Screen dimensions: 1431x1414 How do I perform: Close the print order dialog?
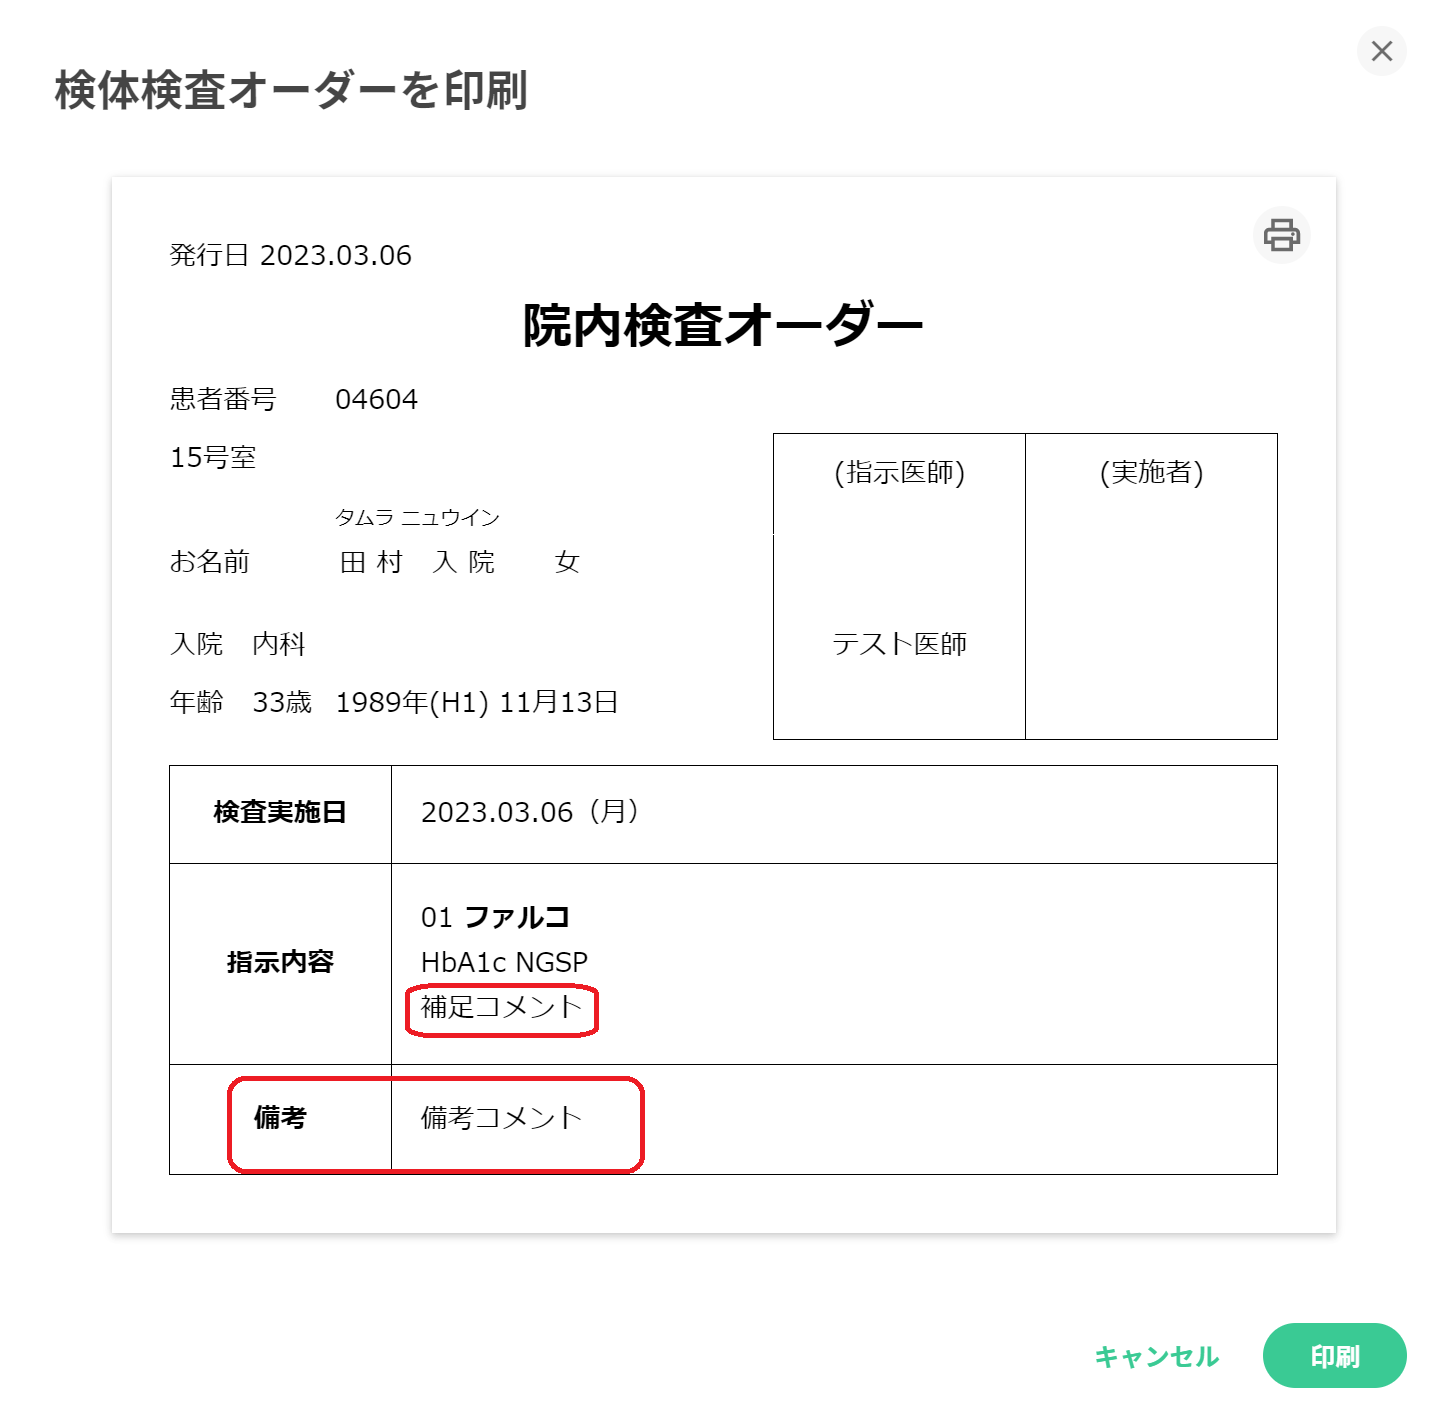tap(1381, 51)
